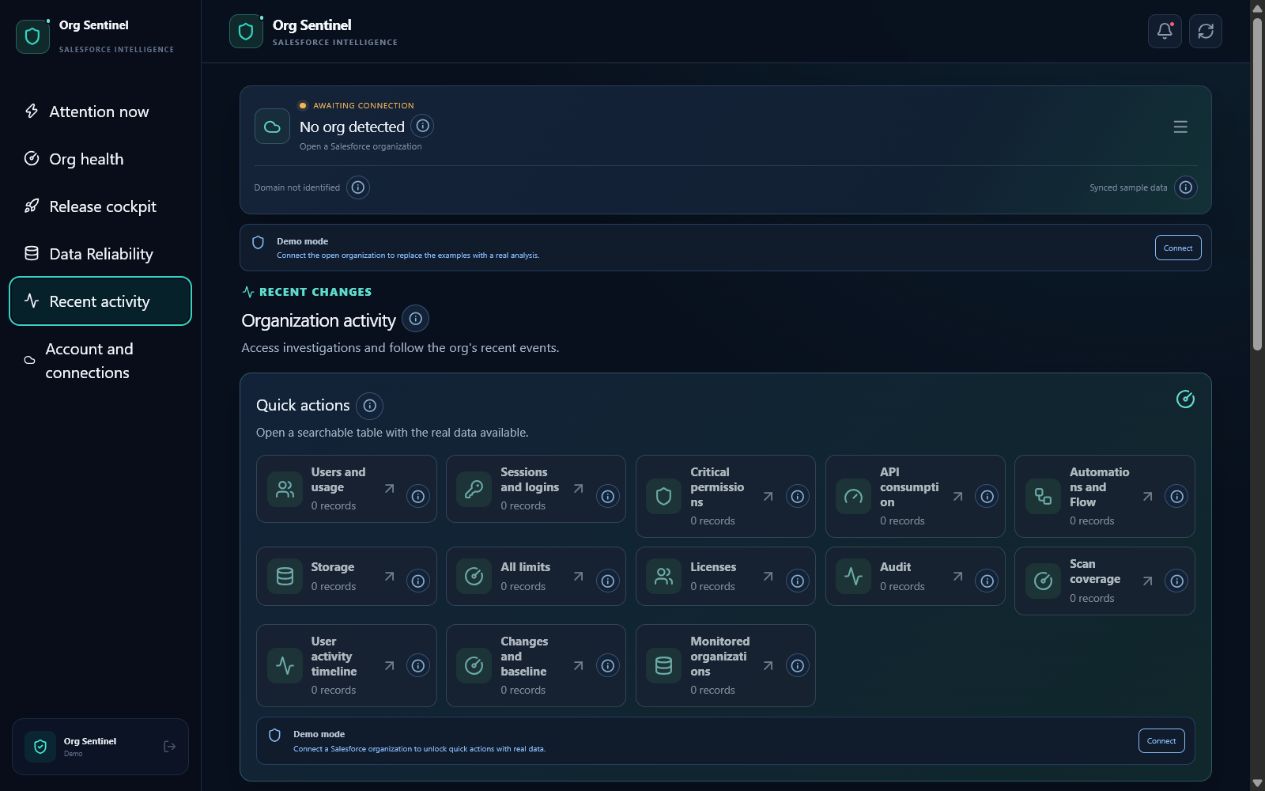Open the User activity timeline quick action
This screenshot has width=1265, height=791.
click(346, 665)
